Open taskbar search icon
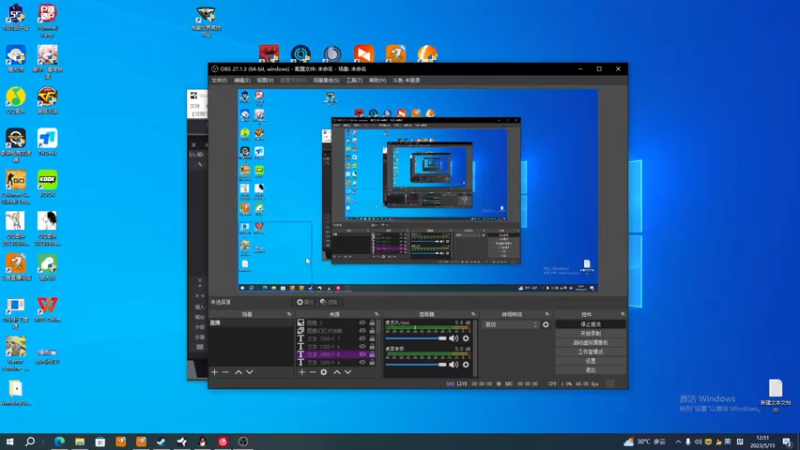 [30, 442]
